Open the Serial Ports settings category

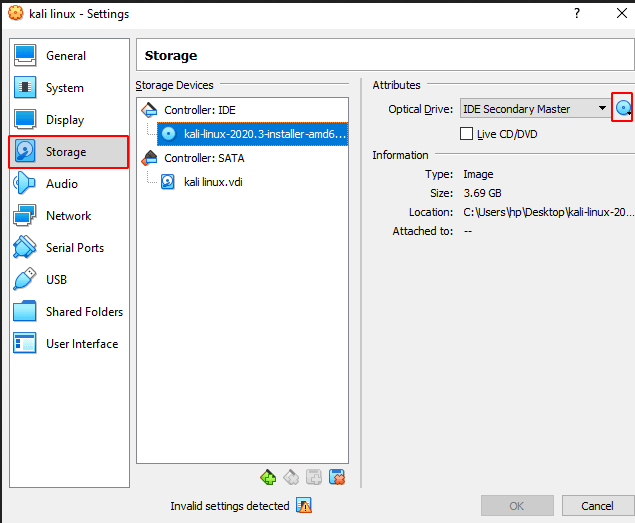pos(69,248)
